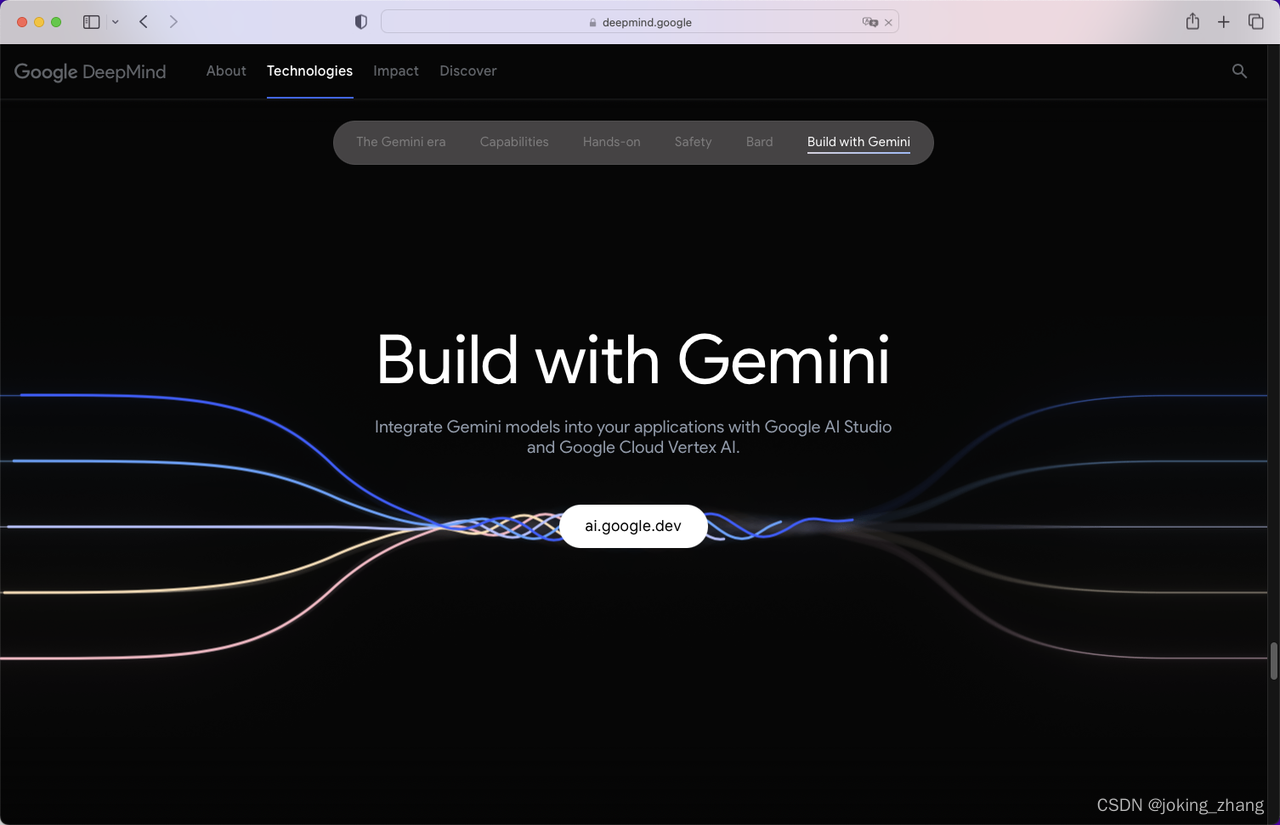Go forward with the forward arrow

173,22
